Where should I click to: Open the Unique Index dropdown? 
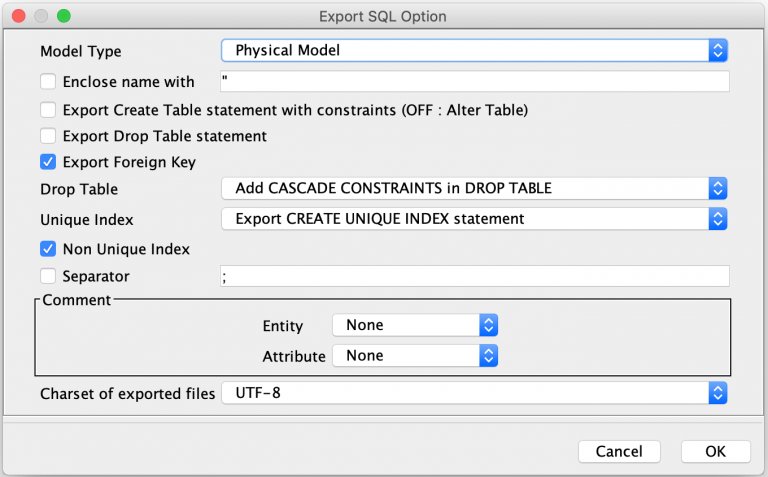473,218
